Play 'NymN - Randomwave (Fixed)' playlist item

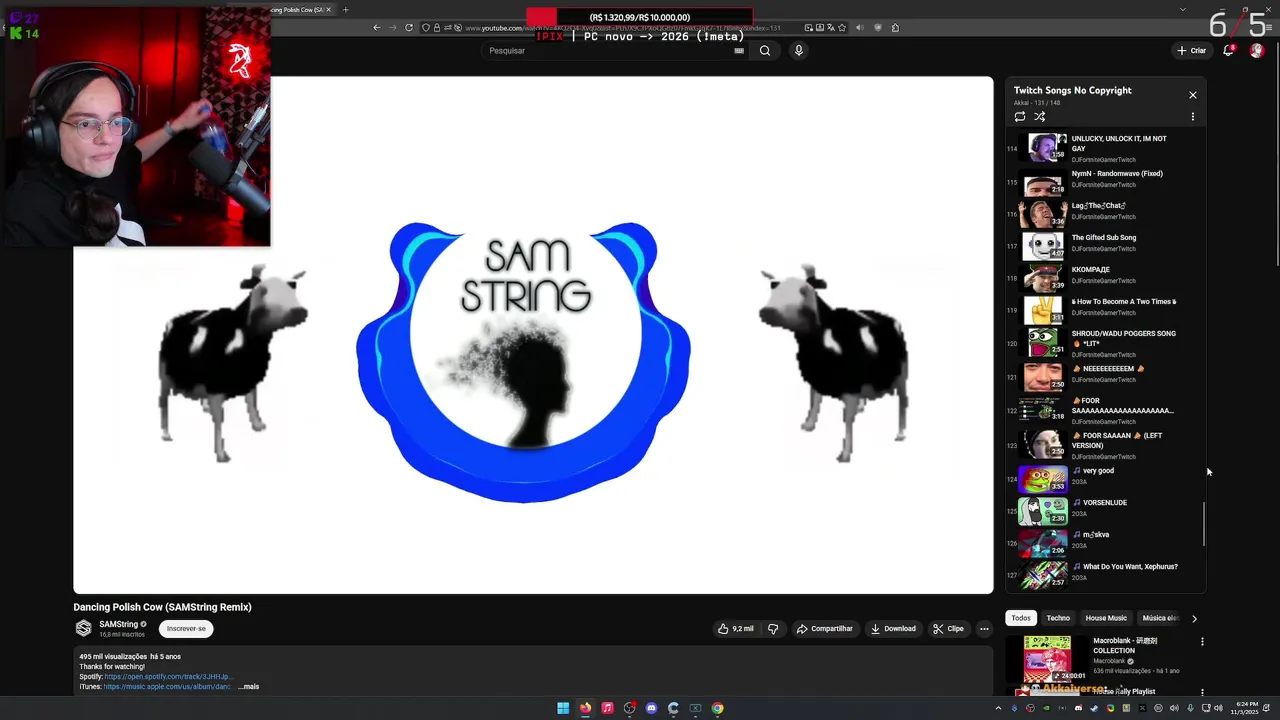click(x=1105, y=182)
